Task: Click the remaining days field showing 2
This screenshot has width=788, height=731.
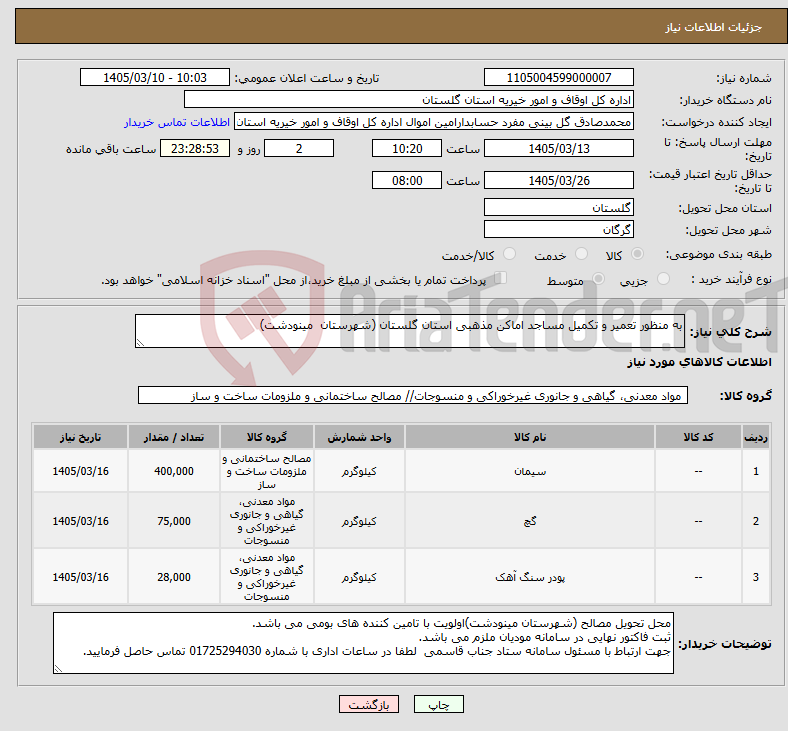Action: [x=299, y=148]
